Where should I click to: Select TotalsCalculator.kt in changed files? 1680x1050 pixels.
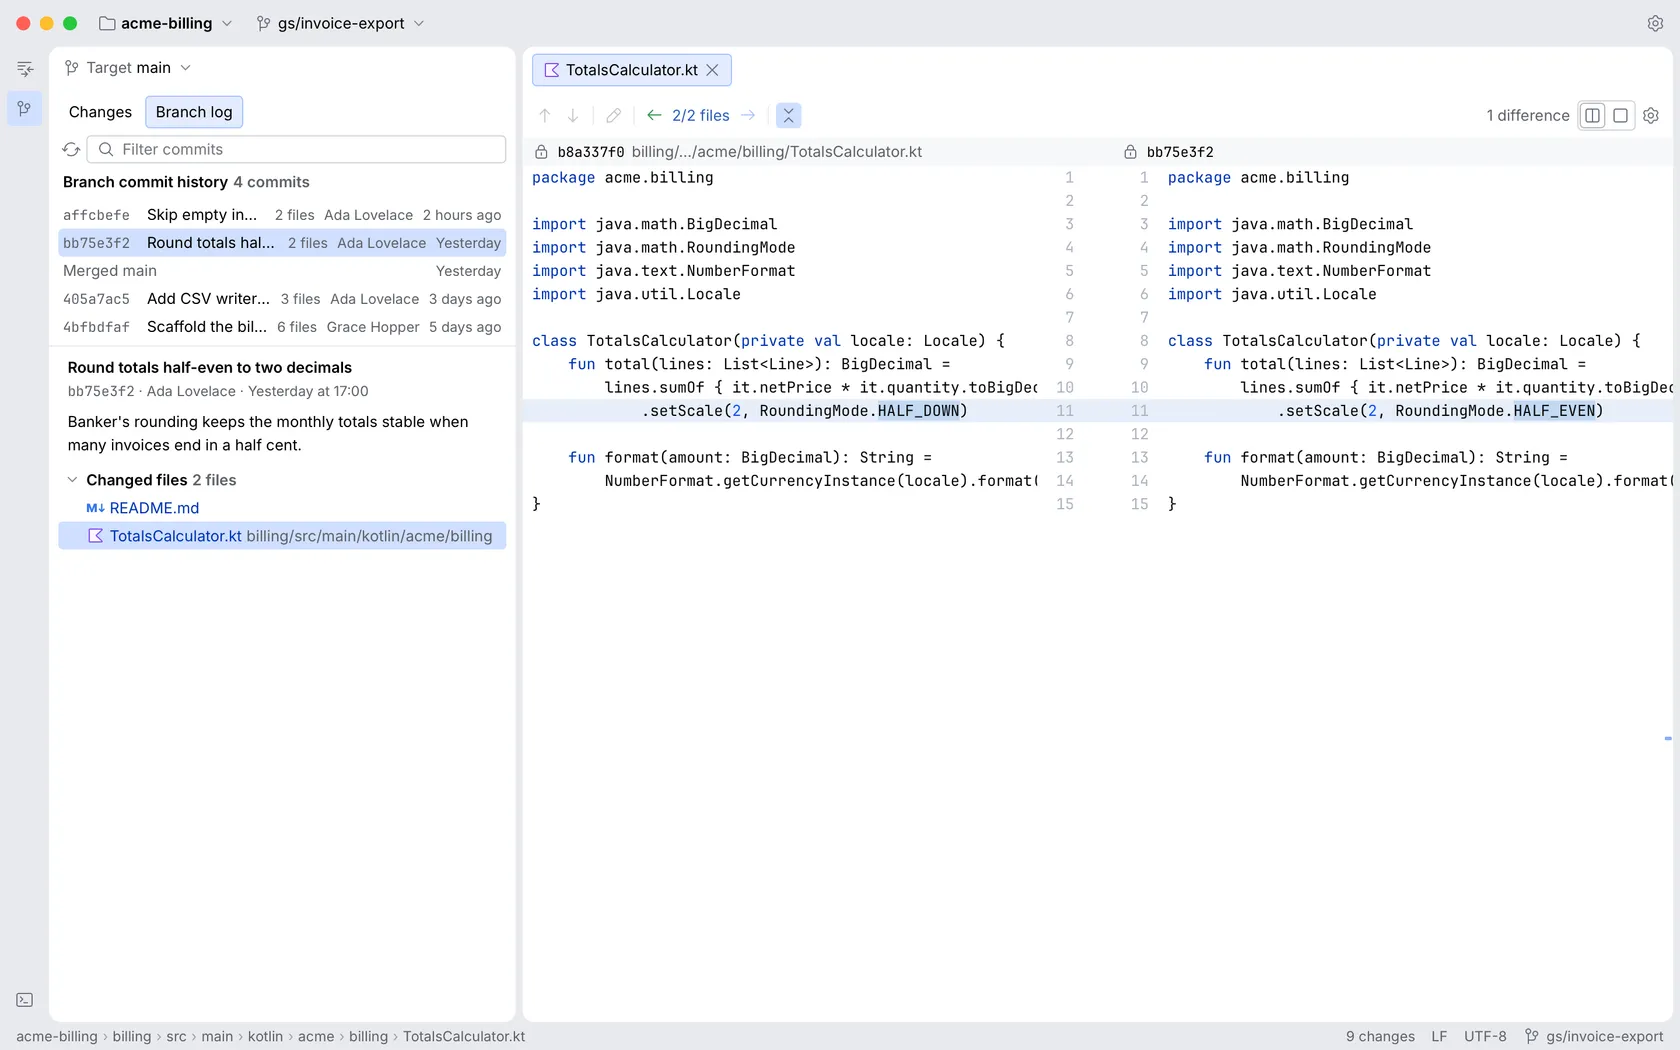pyautogui.click(x=282, y=536)
